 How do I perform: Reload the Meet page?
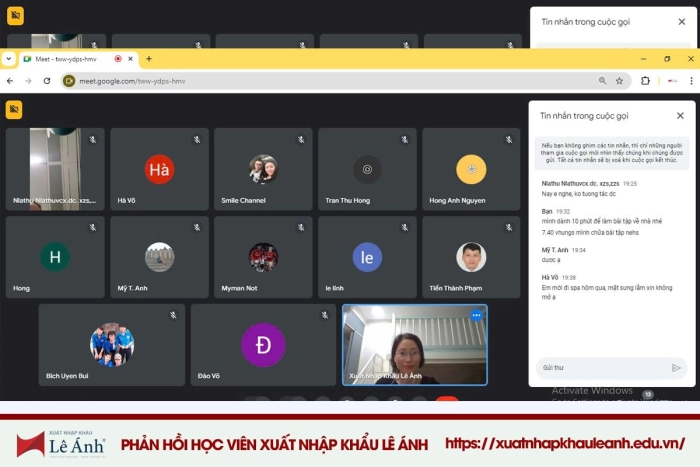46,81
